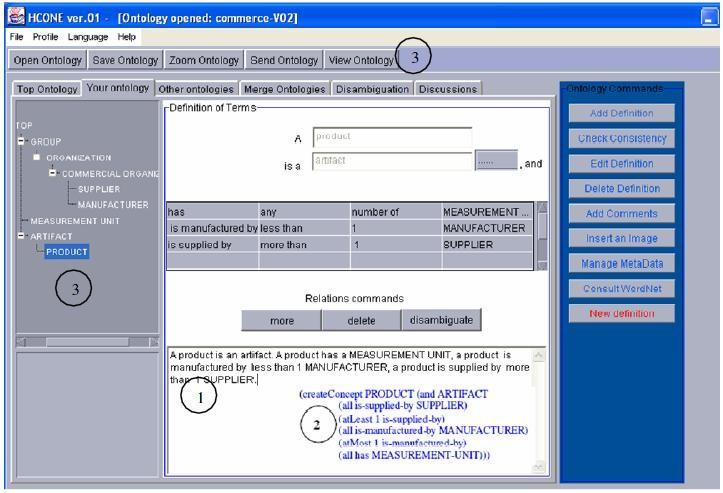The width and height of the screenshot is (723, 493).
Task: Click the Send Ontology toolbar button
Action: coord(284,60)
